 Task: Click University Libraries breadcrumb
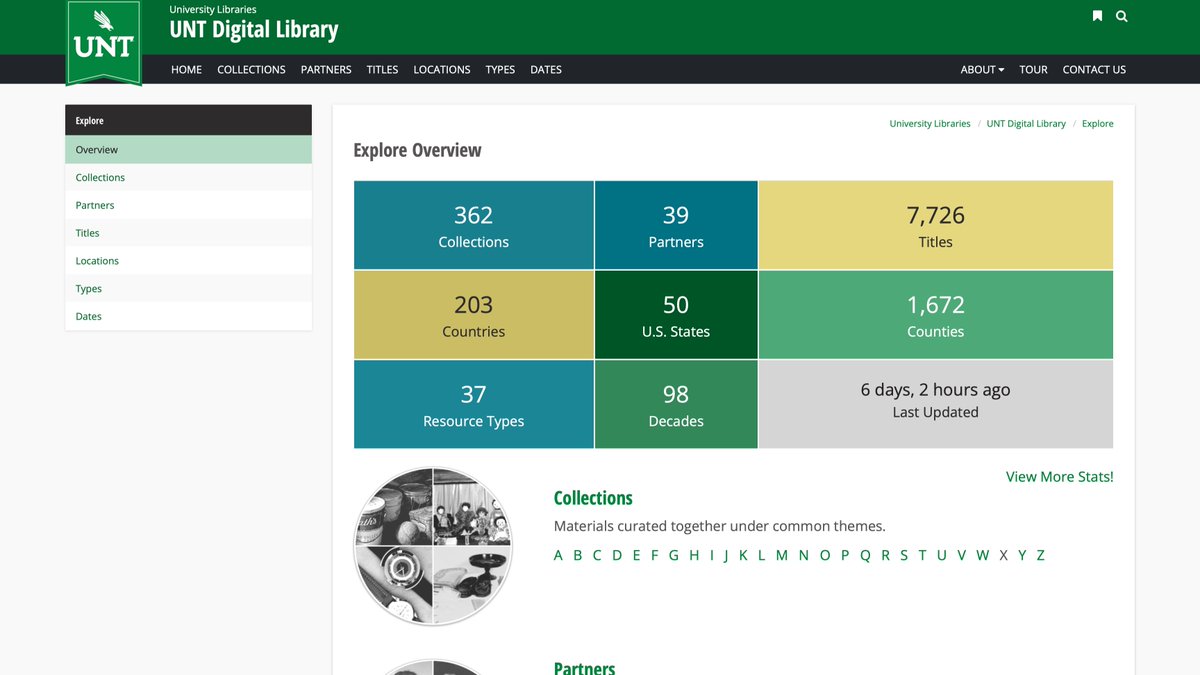tap(930, 124)
